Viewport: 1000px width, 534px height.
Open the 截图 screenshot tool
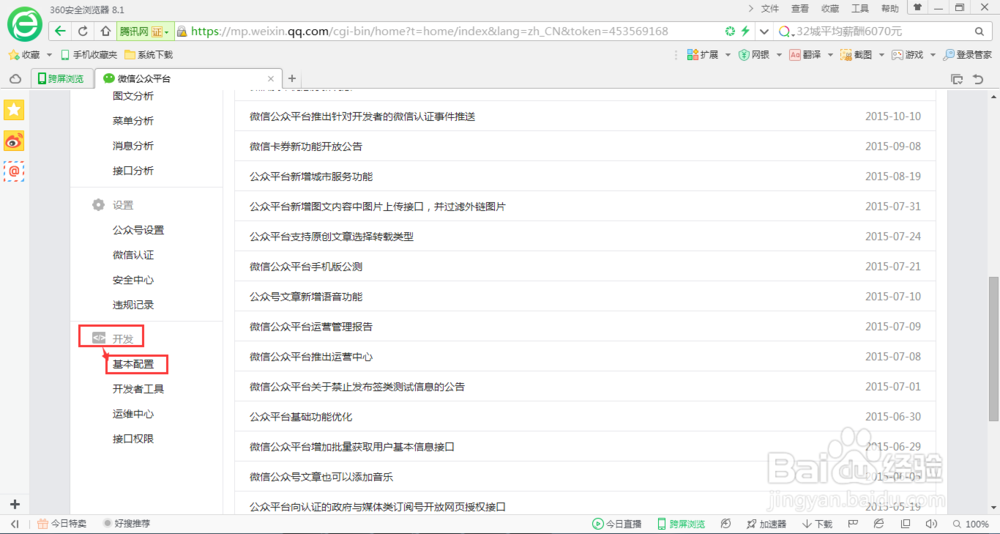pyautogui.click(x=856, y=55)
